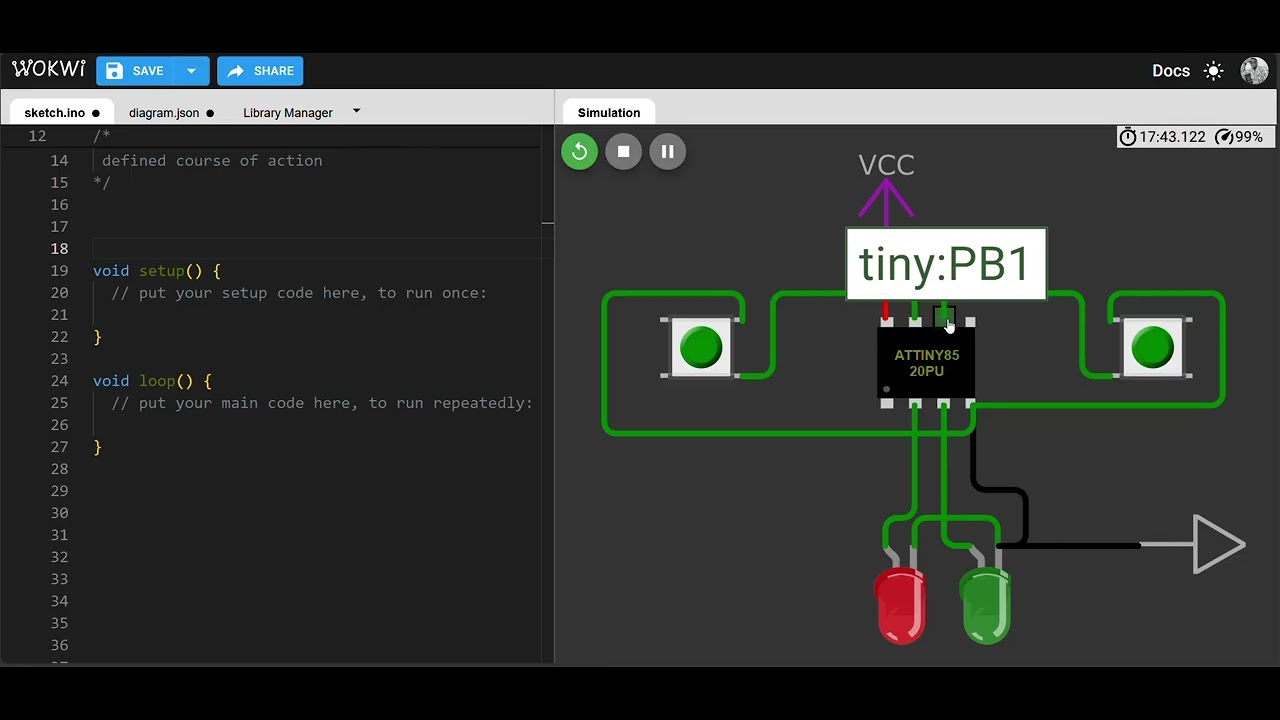Switch to the diagram.json tab
This screenshot has width=1280, height=720.
click(x=171, y=113)
